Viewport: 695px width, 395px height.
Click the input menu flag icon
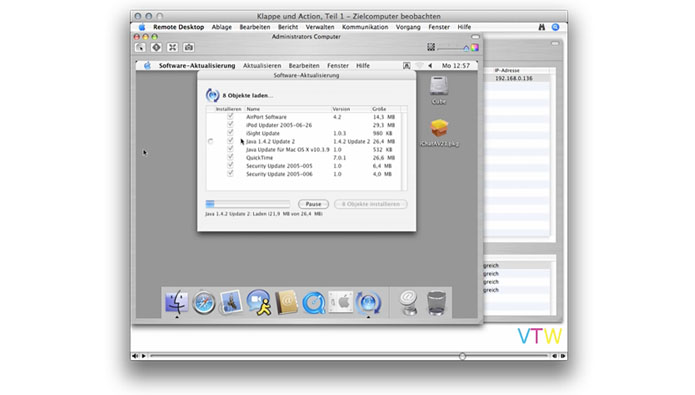coord(406,66)
